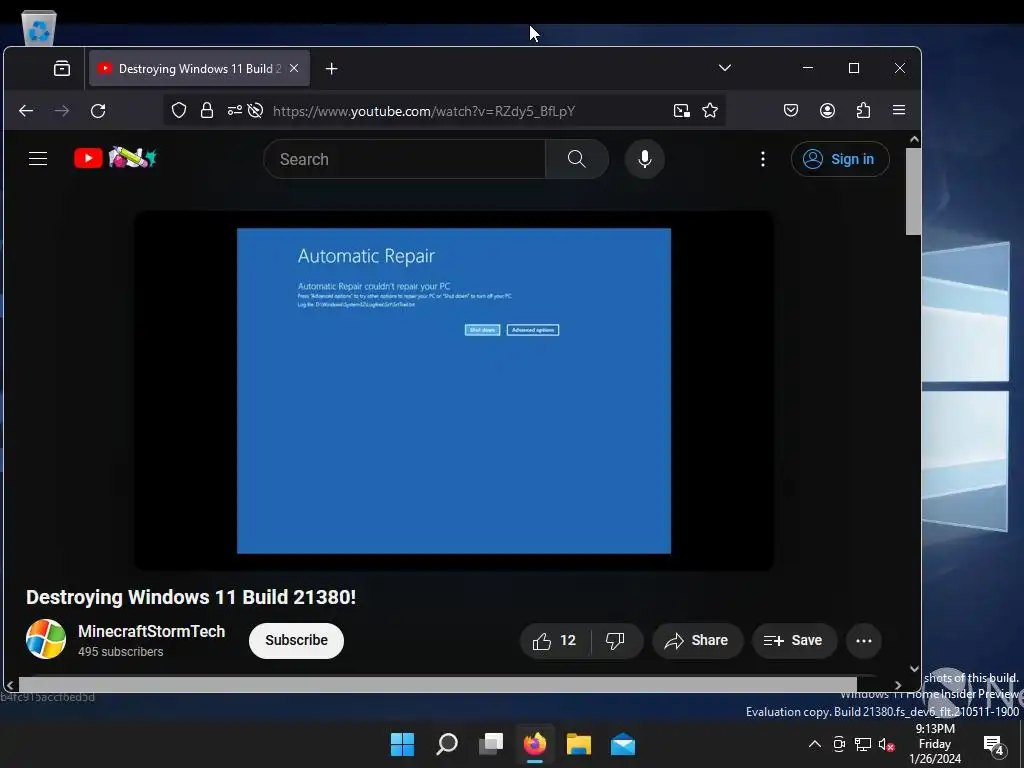Image resolution: width=1024 pixels, height=768 pixels.
Task: Click the vertical page scrollbar thumb
Action: pos(913,191)
